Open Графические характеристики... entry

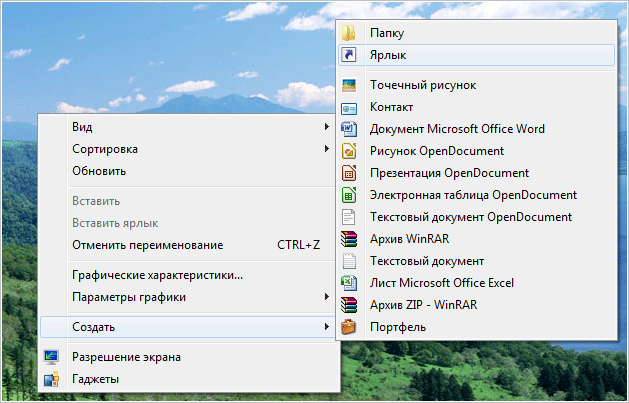coord(189,275)
